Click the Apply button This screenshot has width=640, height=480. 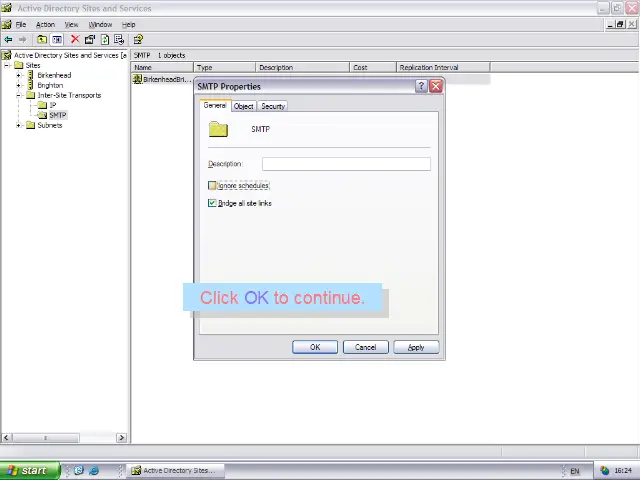tap(415, 347)
